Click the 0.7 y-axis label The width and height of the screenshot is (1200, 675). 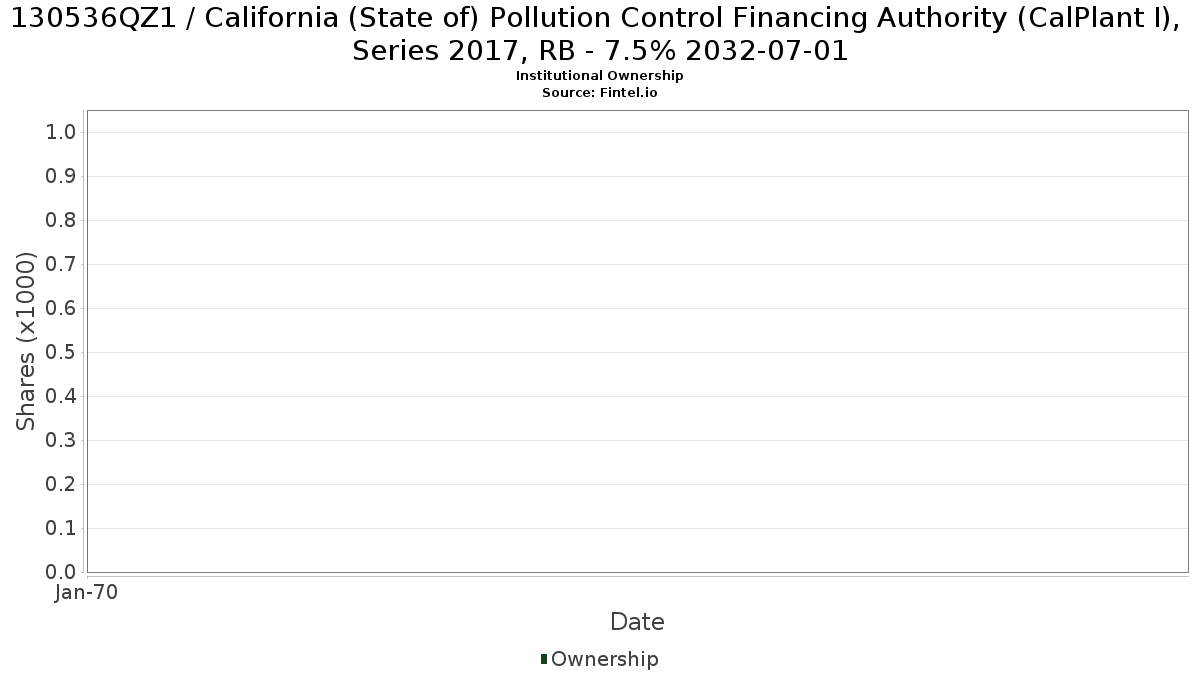coord(61,265)
